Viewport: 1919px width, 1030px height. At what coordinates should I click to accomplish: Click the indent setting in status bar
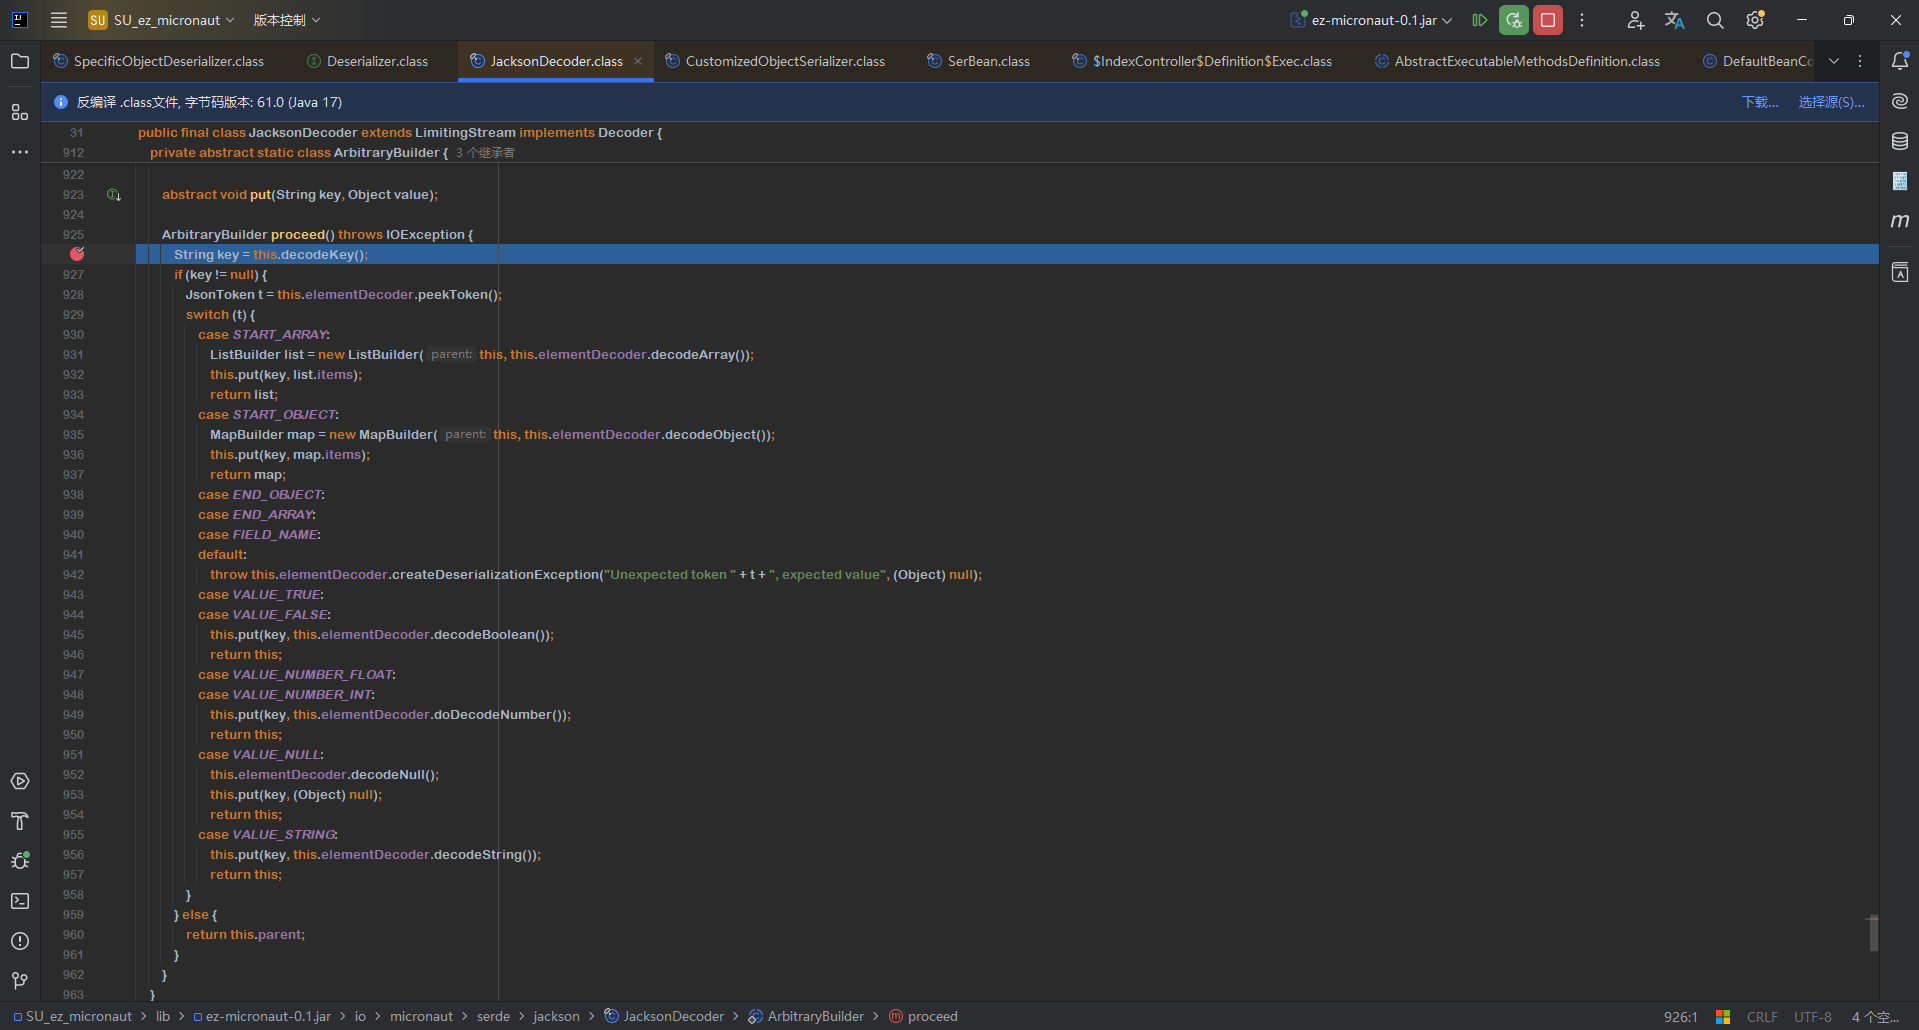point(1875,1016)
